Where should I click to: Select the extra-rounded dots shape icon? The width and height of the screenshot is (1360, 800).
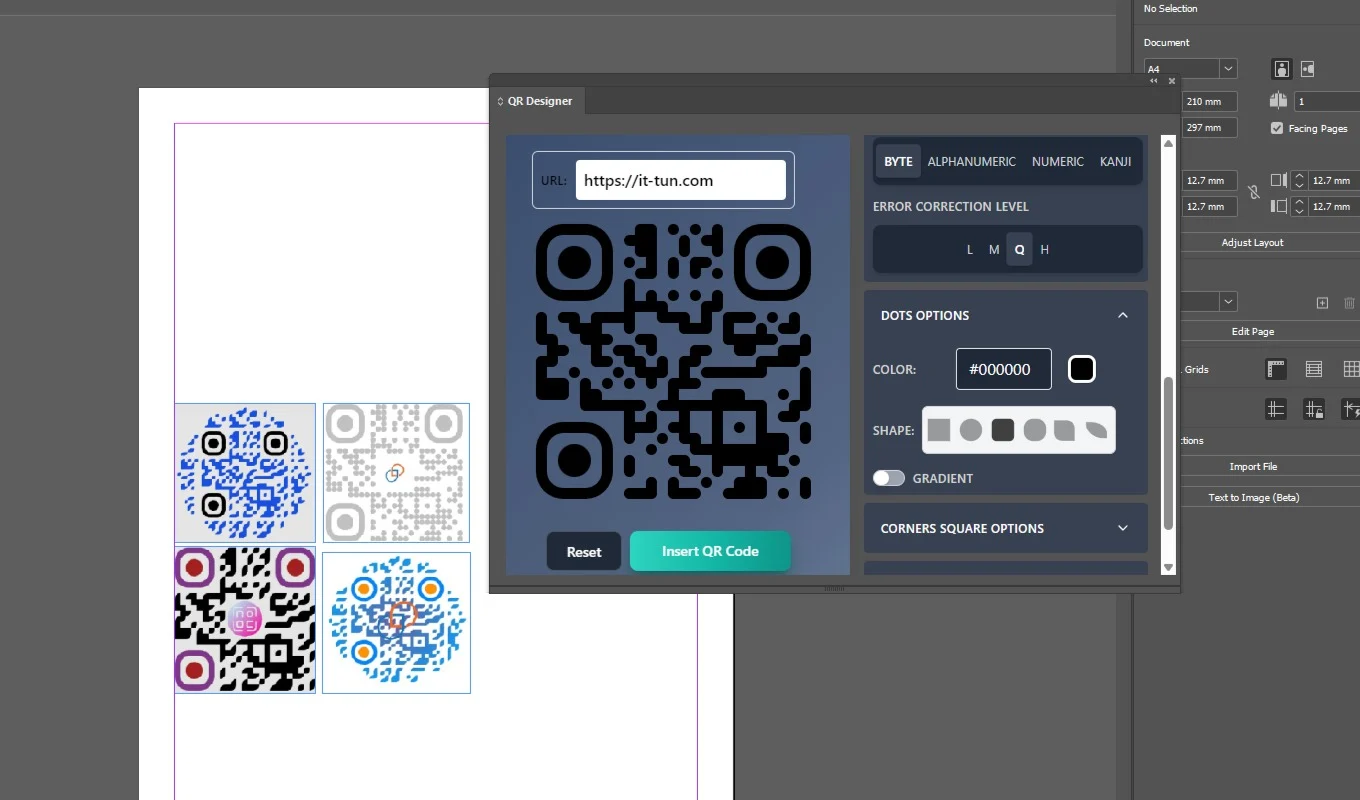coord(1034,430)
